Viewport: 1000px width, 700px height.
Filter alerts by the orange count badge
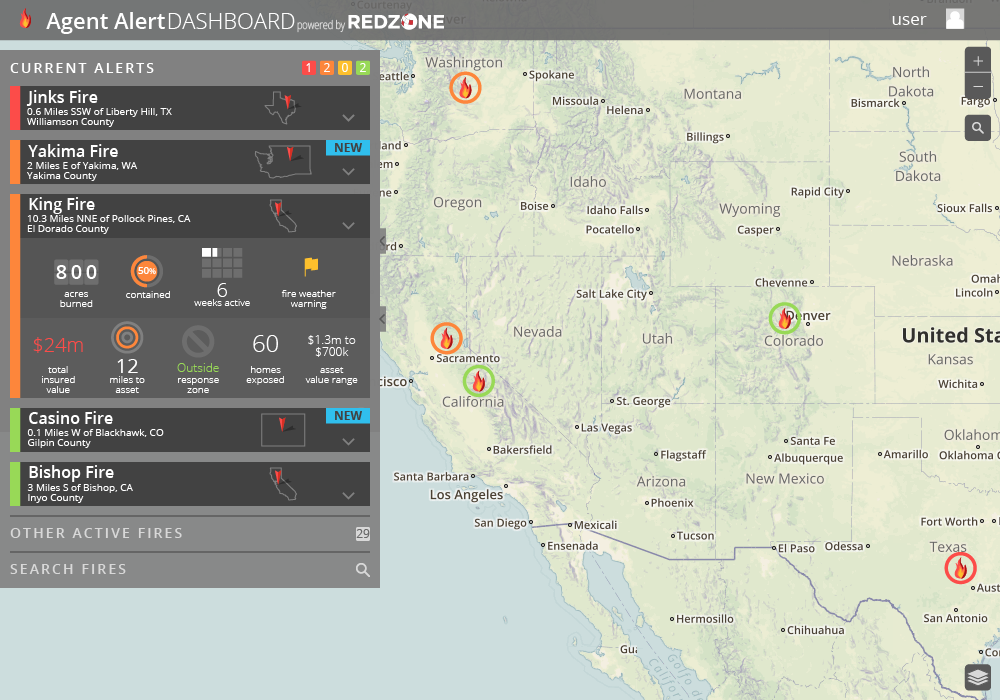coord(327,68)
